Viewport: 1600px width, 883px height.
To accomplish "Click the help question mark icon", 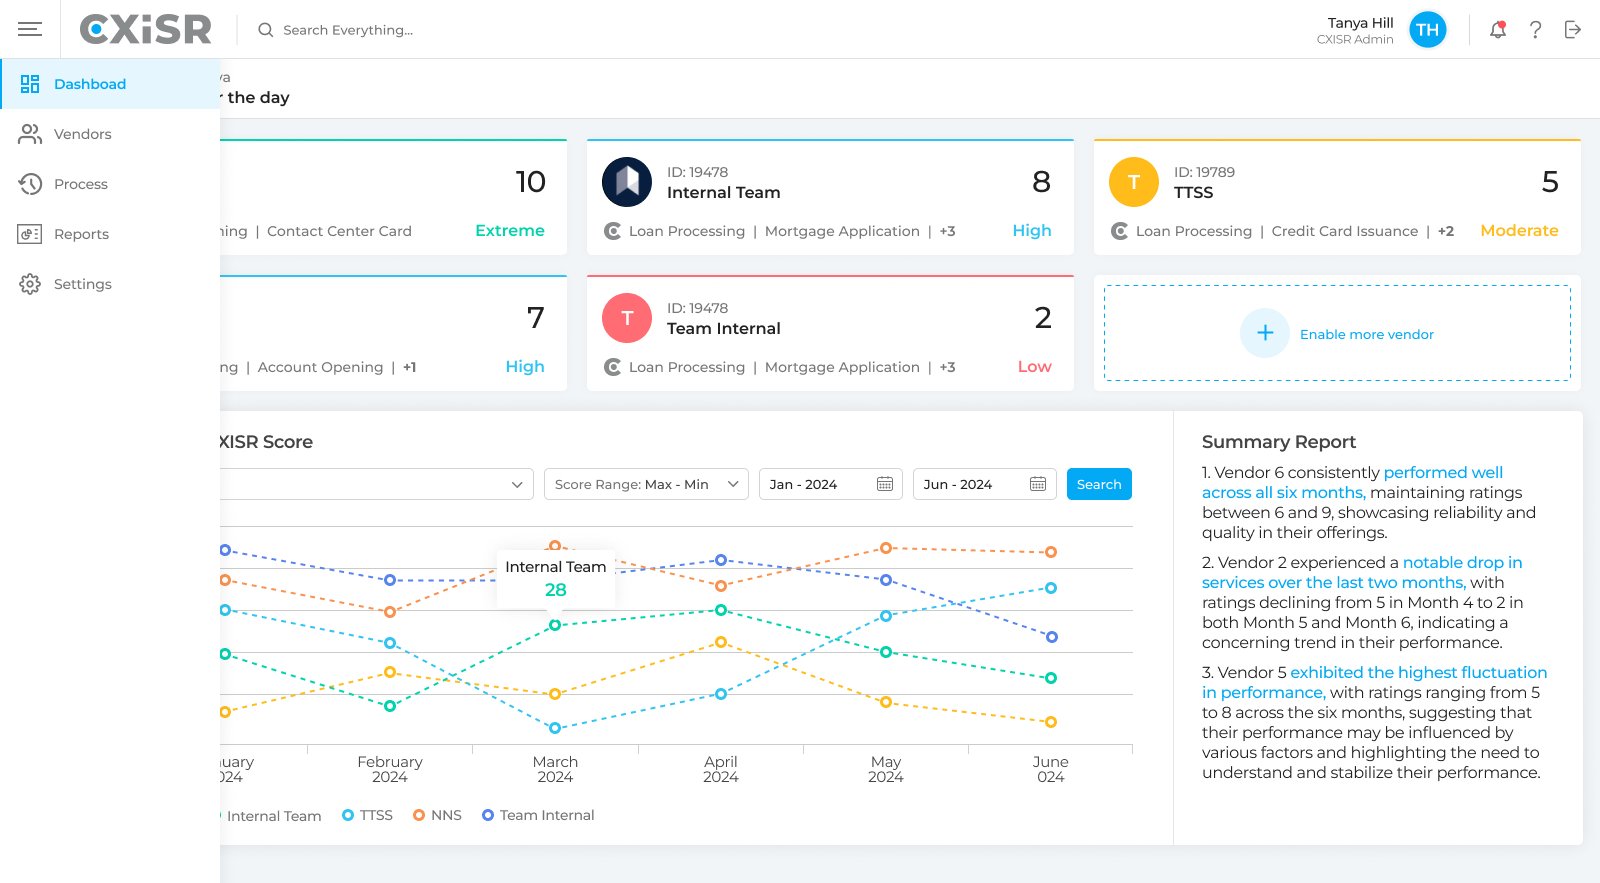I will point(1535,30).
